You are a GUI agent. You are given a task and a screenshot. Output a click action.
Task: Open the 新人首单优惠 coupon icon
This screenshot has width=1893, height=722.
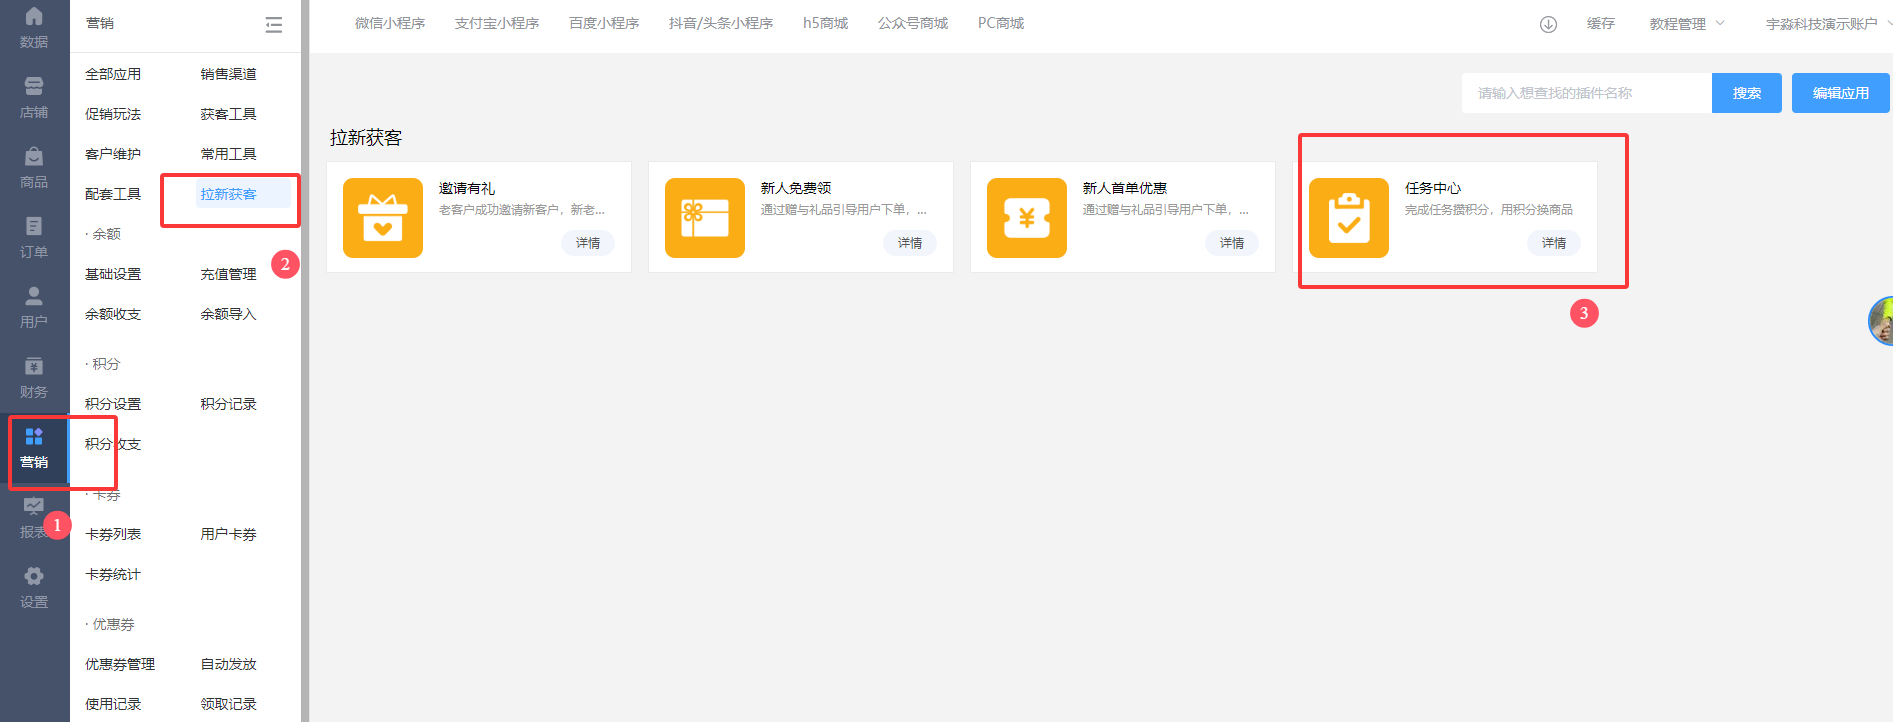point(1027,218)
